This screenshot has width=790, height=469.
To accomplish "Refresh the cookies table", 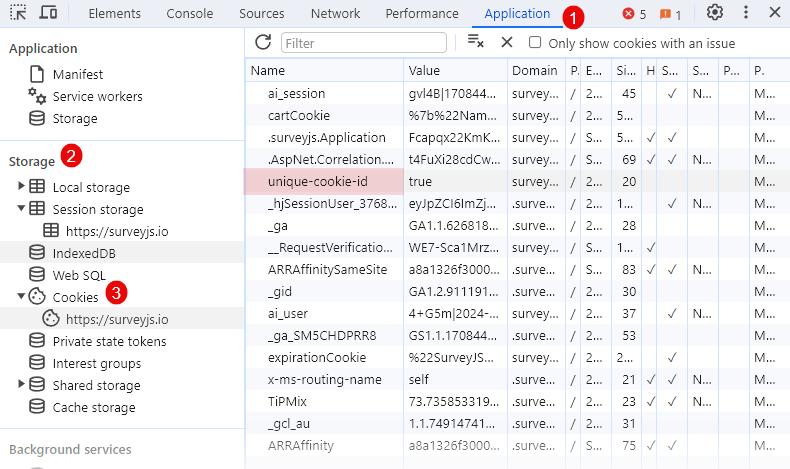I will click(x=263, y=42).
